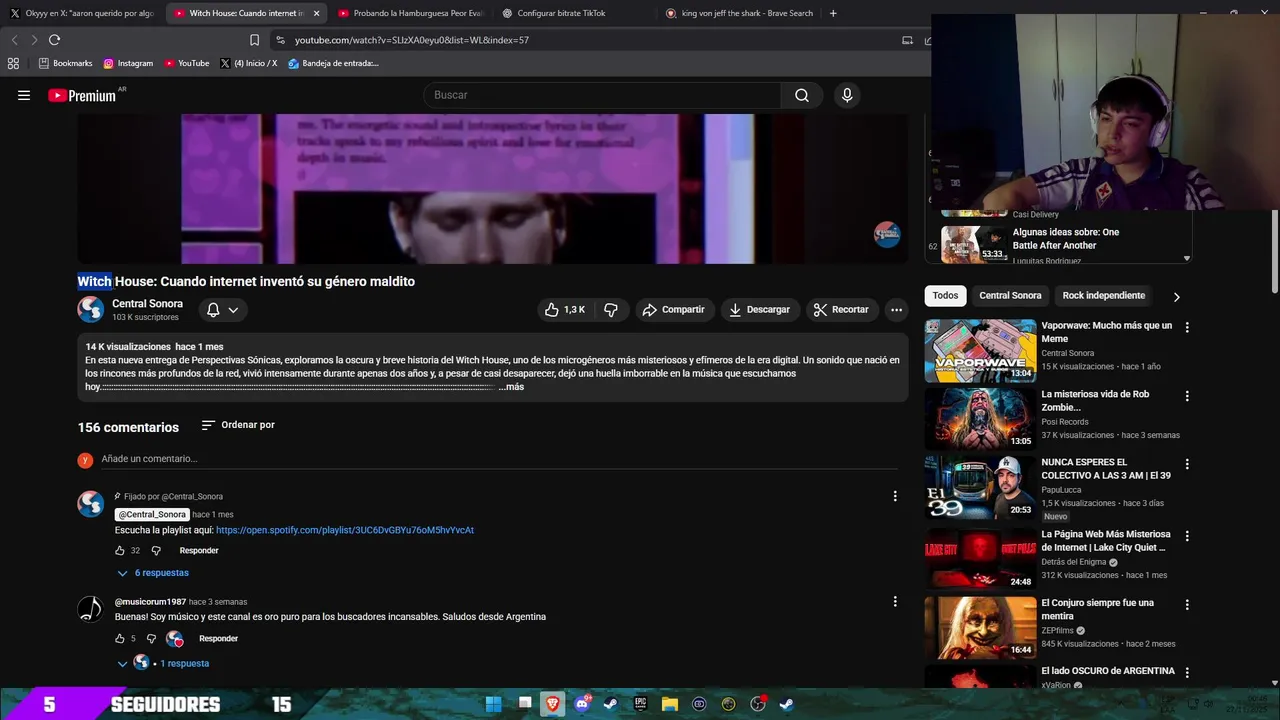Open La misteriosa vida de Rob Zombie thumbnail

(x=981, y=419)
